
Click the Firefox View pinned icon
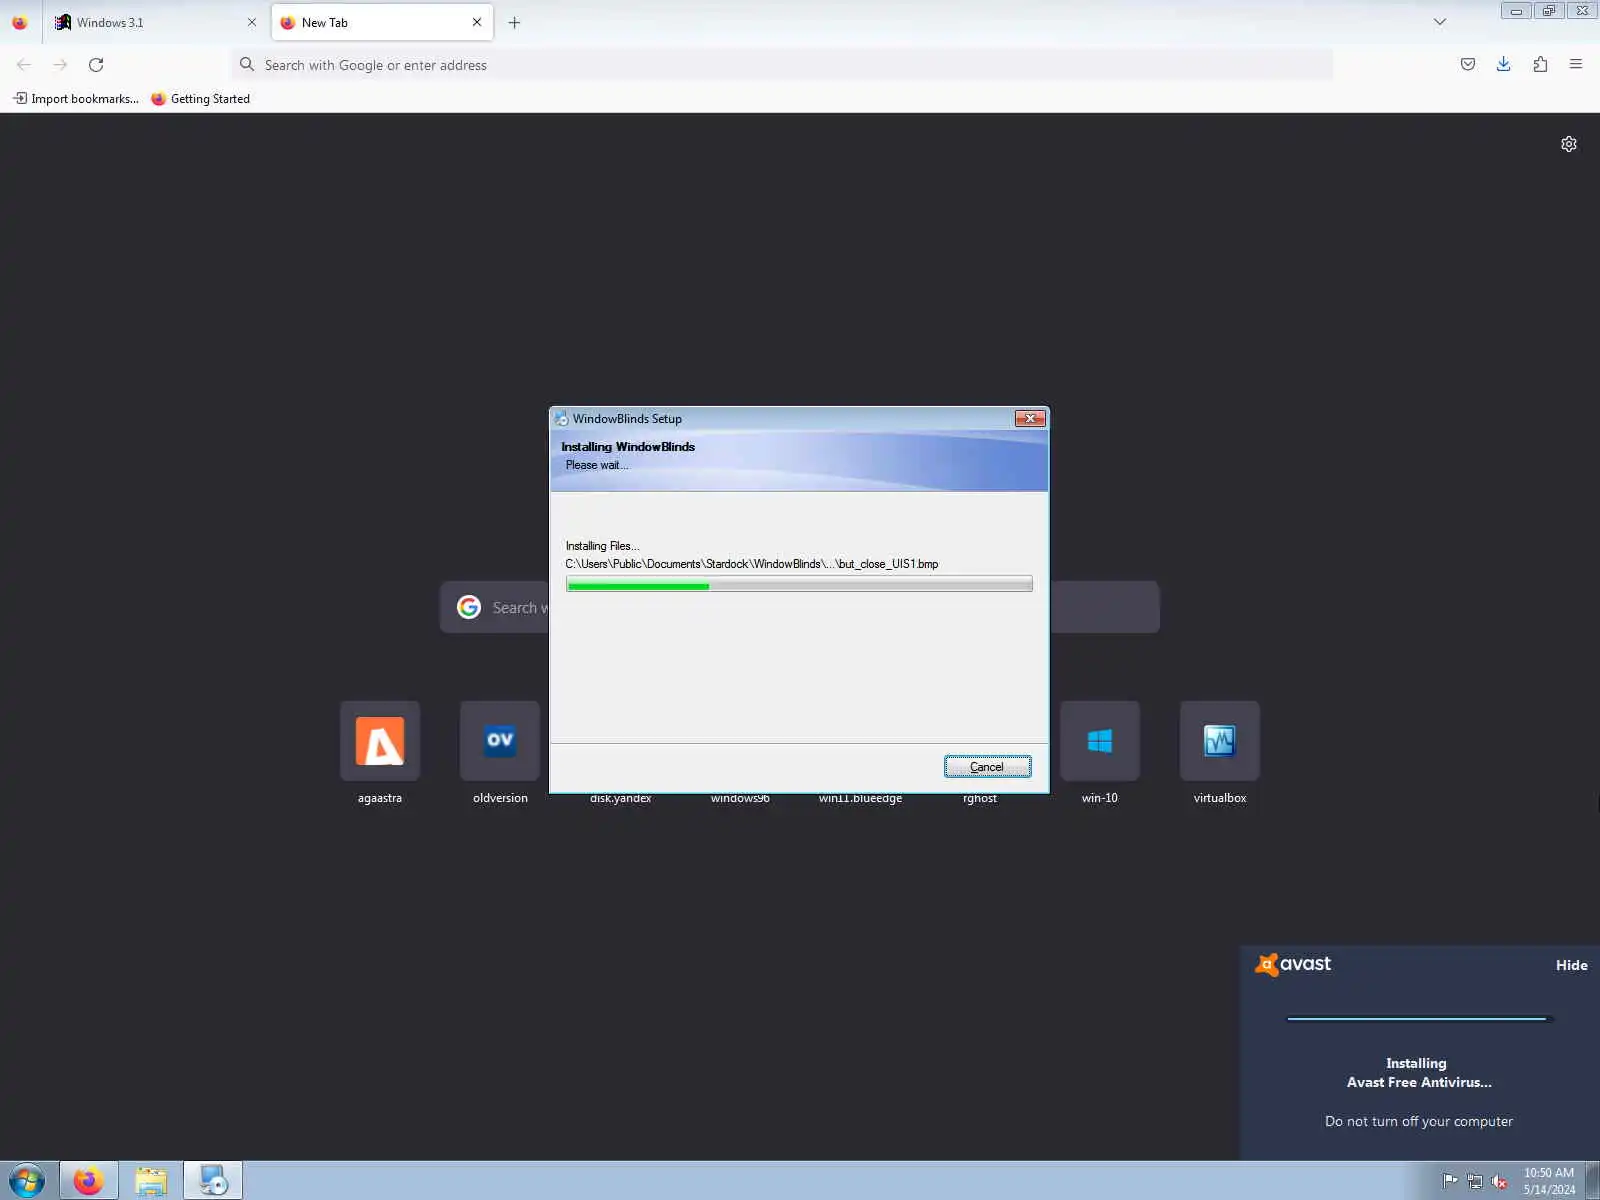(x=20, y=22)
